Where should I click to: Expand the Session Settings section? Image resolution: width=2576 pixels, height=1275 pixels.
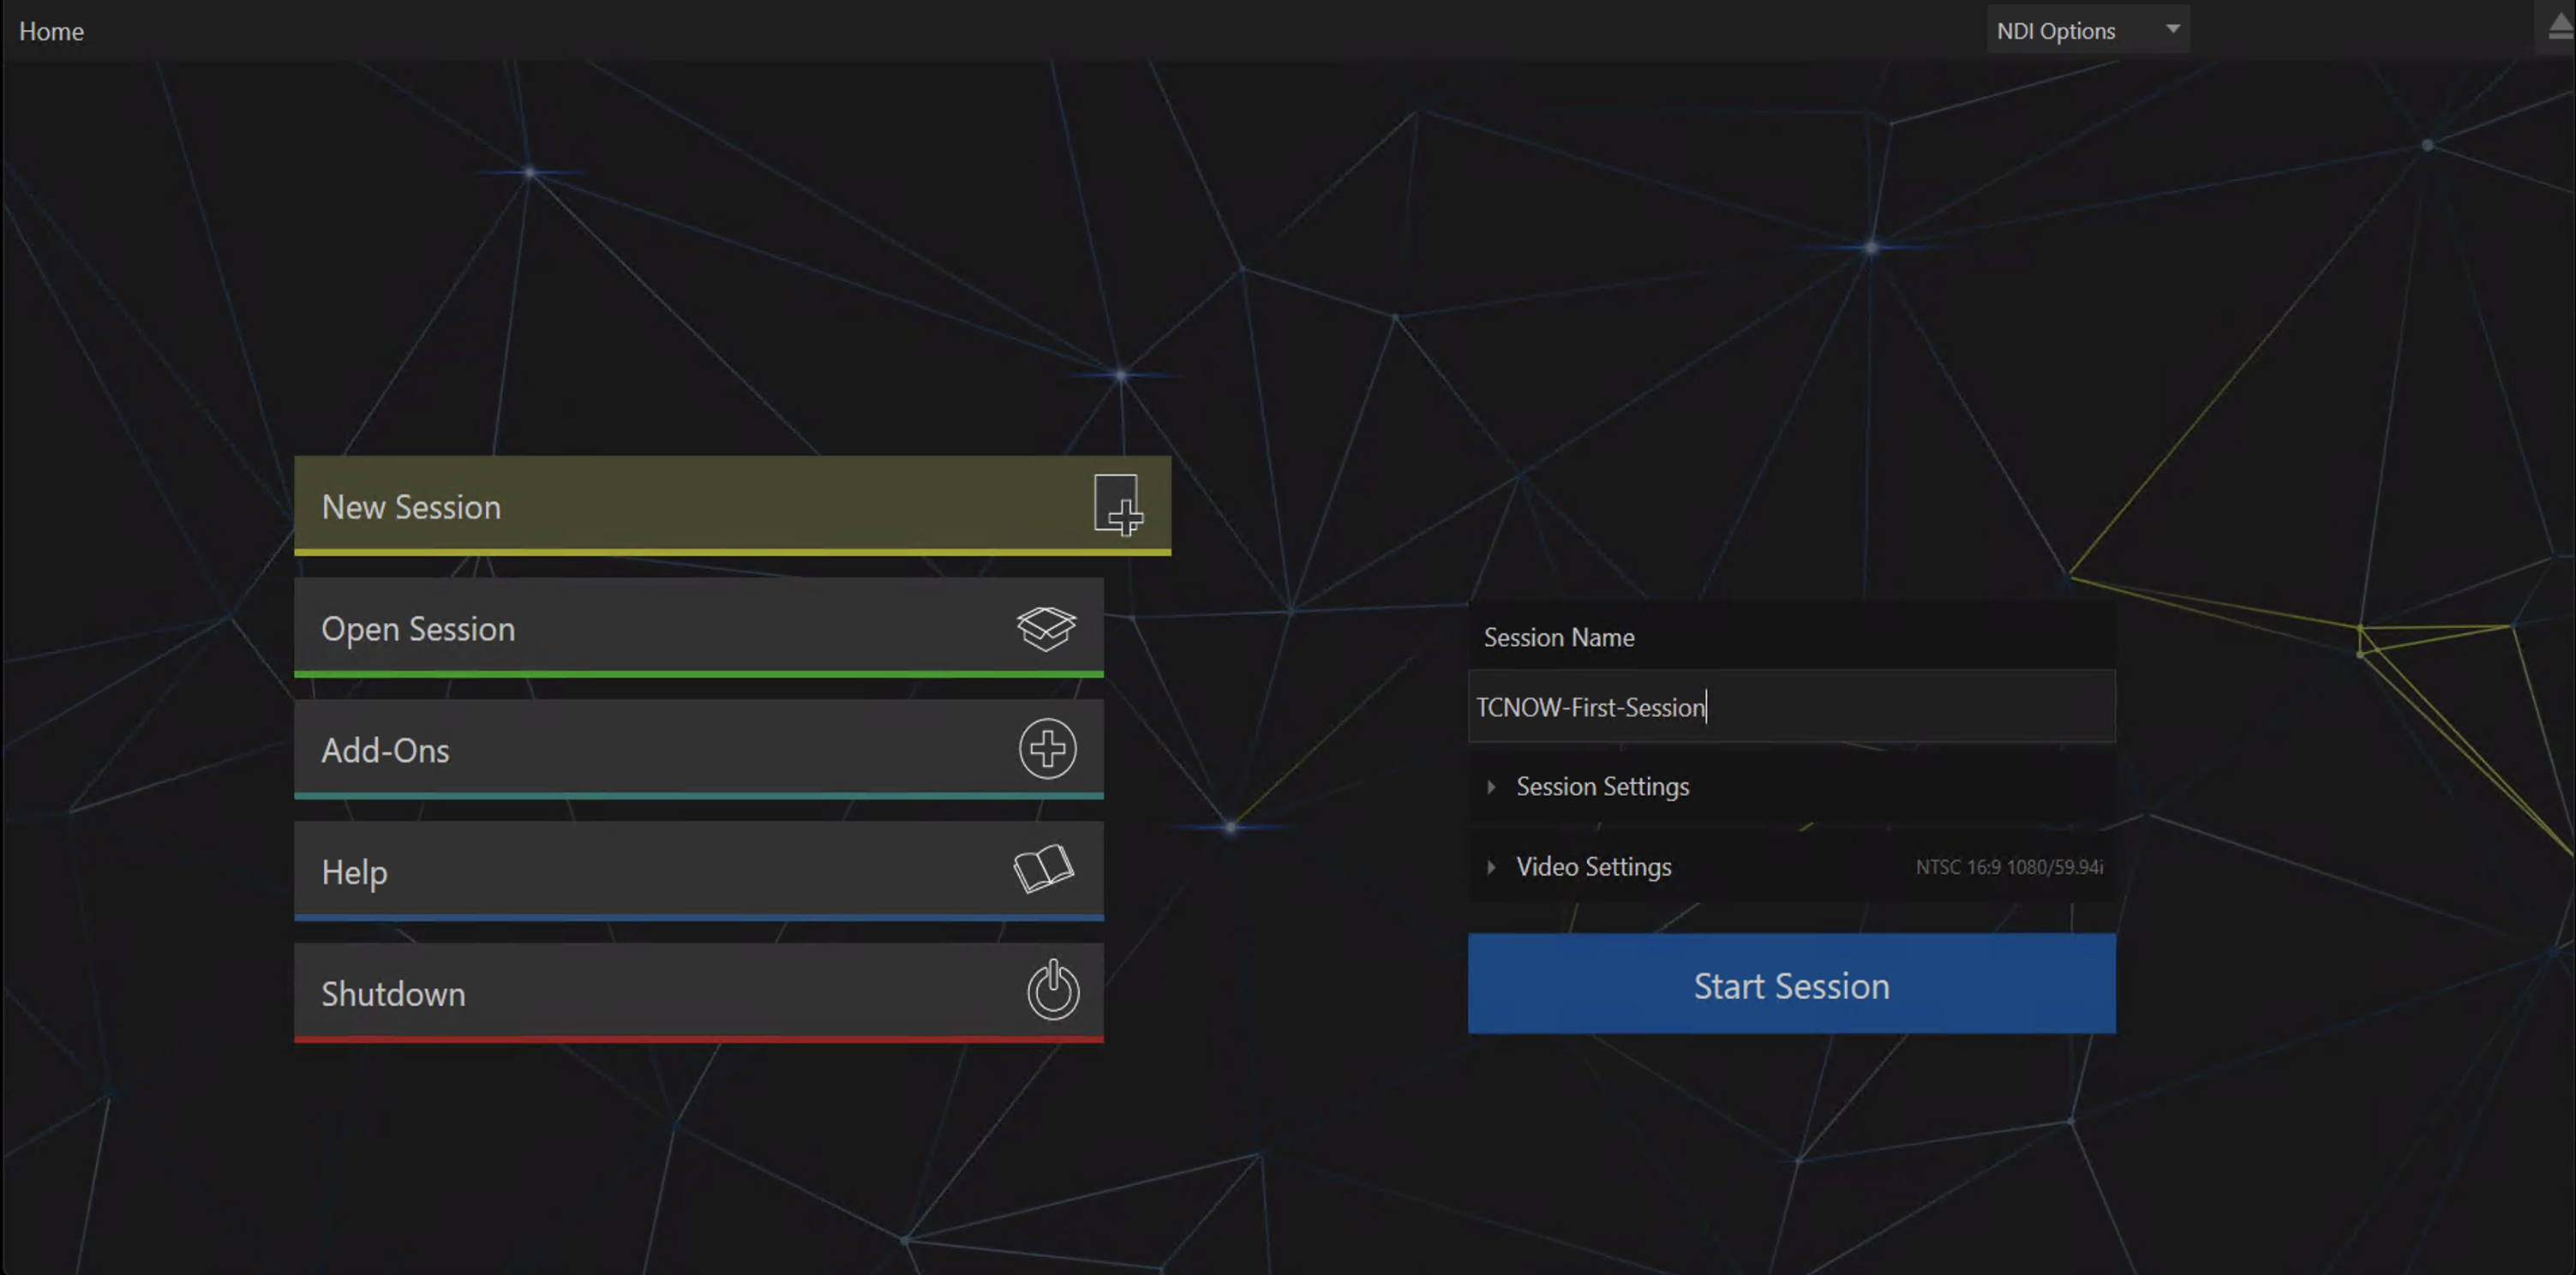1791,786
